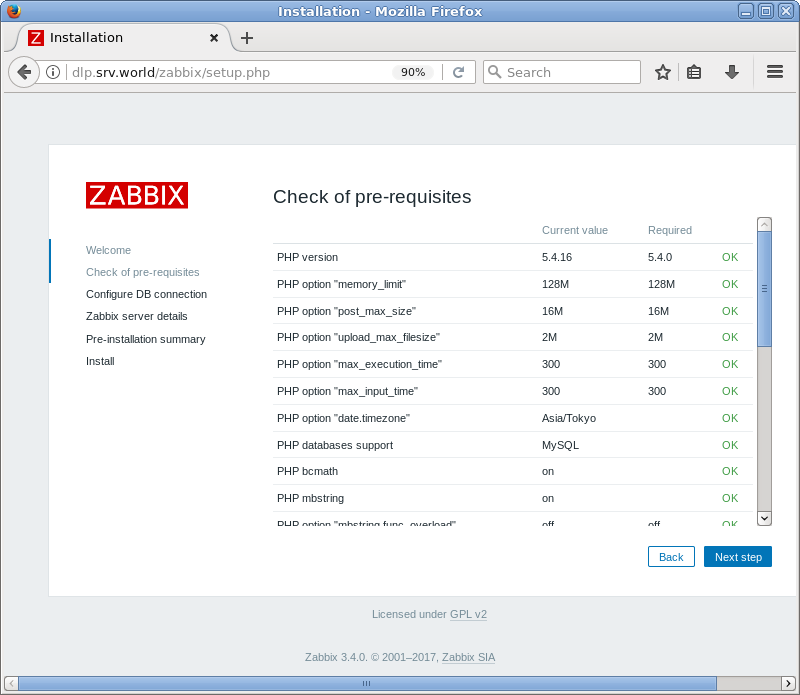Click the "MySQL" databases support value

tap(560, 445)
